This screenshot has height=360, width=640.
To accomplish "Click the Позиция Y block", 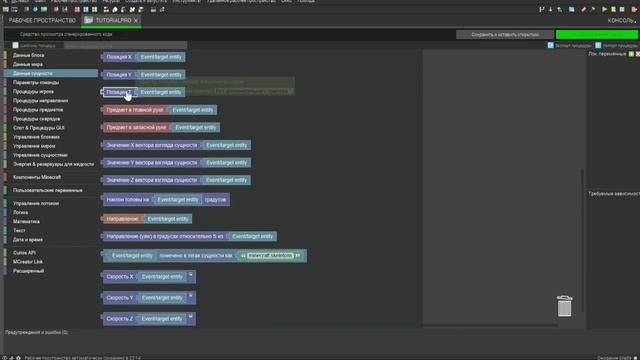I will coord(119,75).
